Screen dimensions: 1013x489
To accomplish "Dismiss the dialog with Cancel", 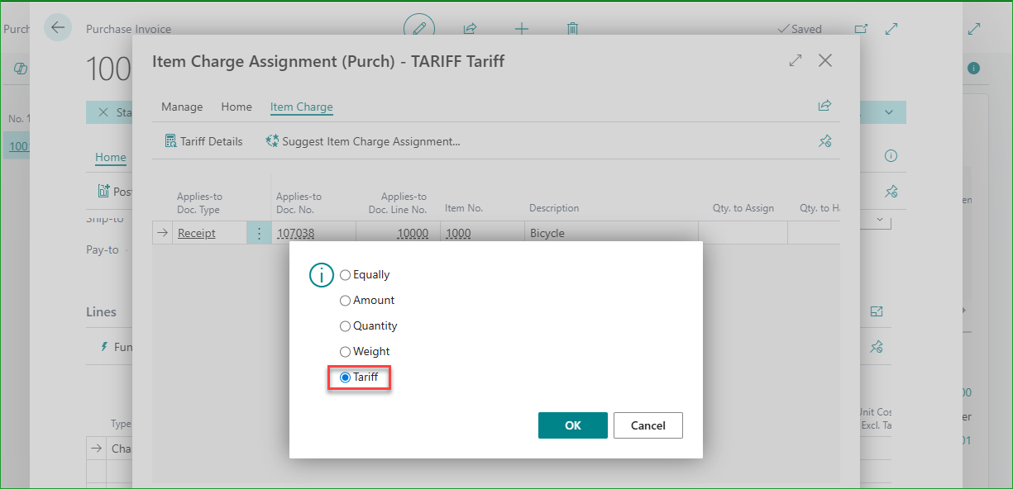I will pos(648,425).
